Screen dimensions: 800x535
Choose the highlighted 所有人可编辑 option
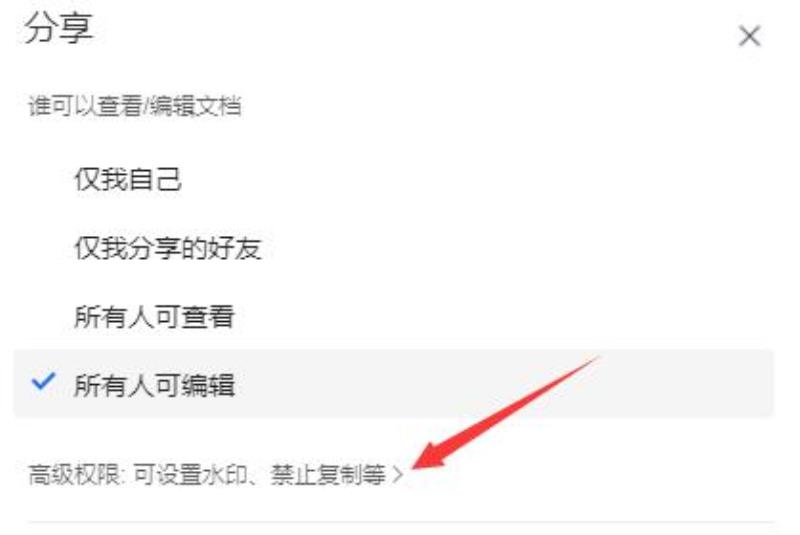pos(393,384)
